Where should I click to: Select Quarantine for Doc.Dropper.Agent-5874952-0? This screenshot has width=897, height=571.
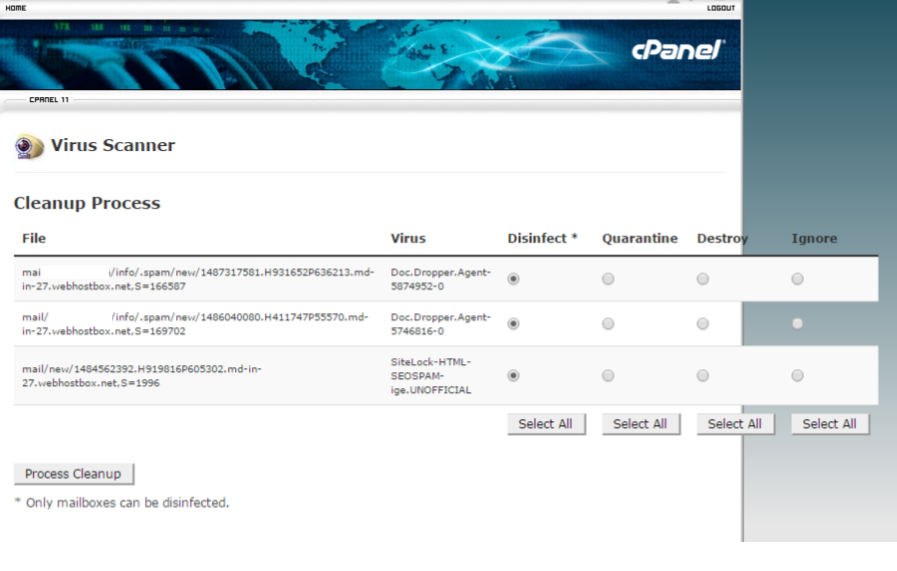[x=608, y=280]
